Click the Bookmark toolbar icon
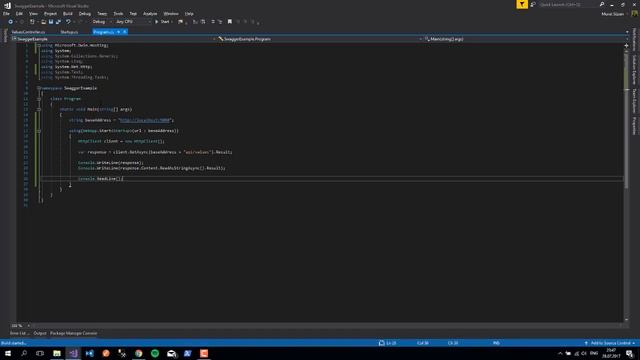This screenshot has width=640, height=360. pos(230,22)
